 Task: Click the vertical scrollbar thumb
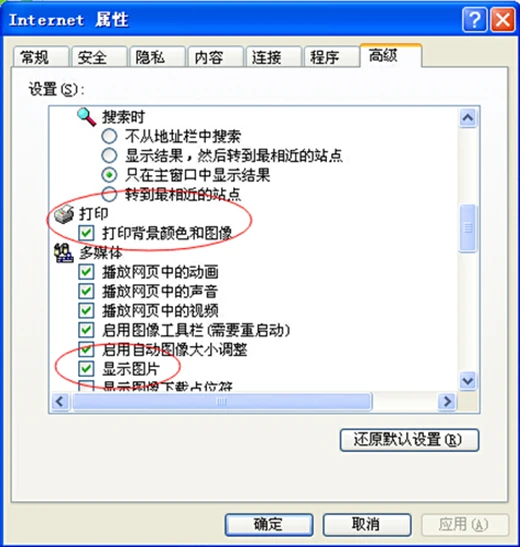coord(468,228)
